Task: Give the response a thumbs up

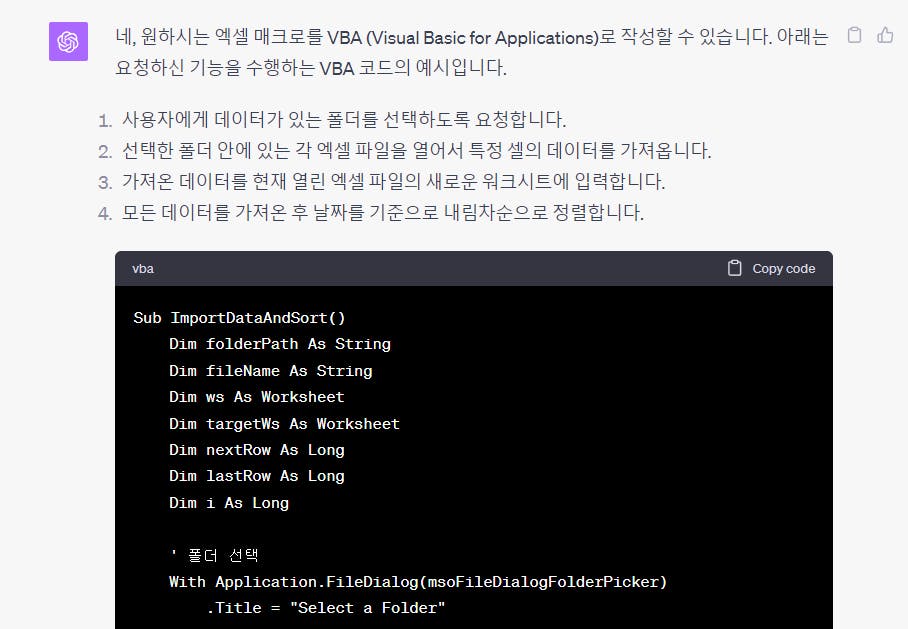Action: tap(885, 35)
